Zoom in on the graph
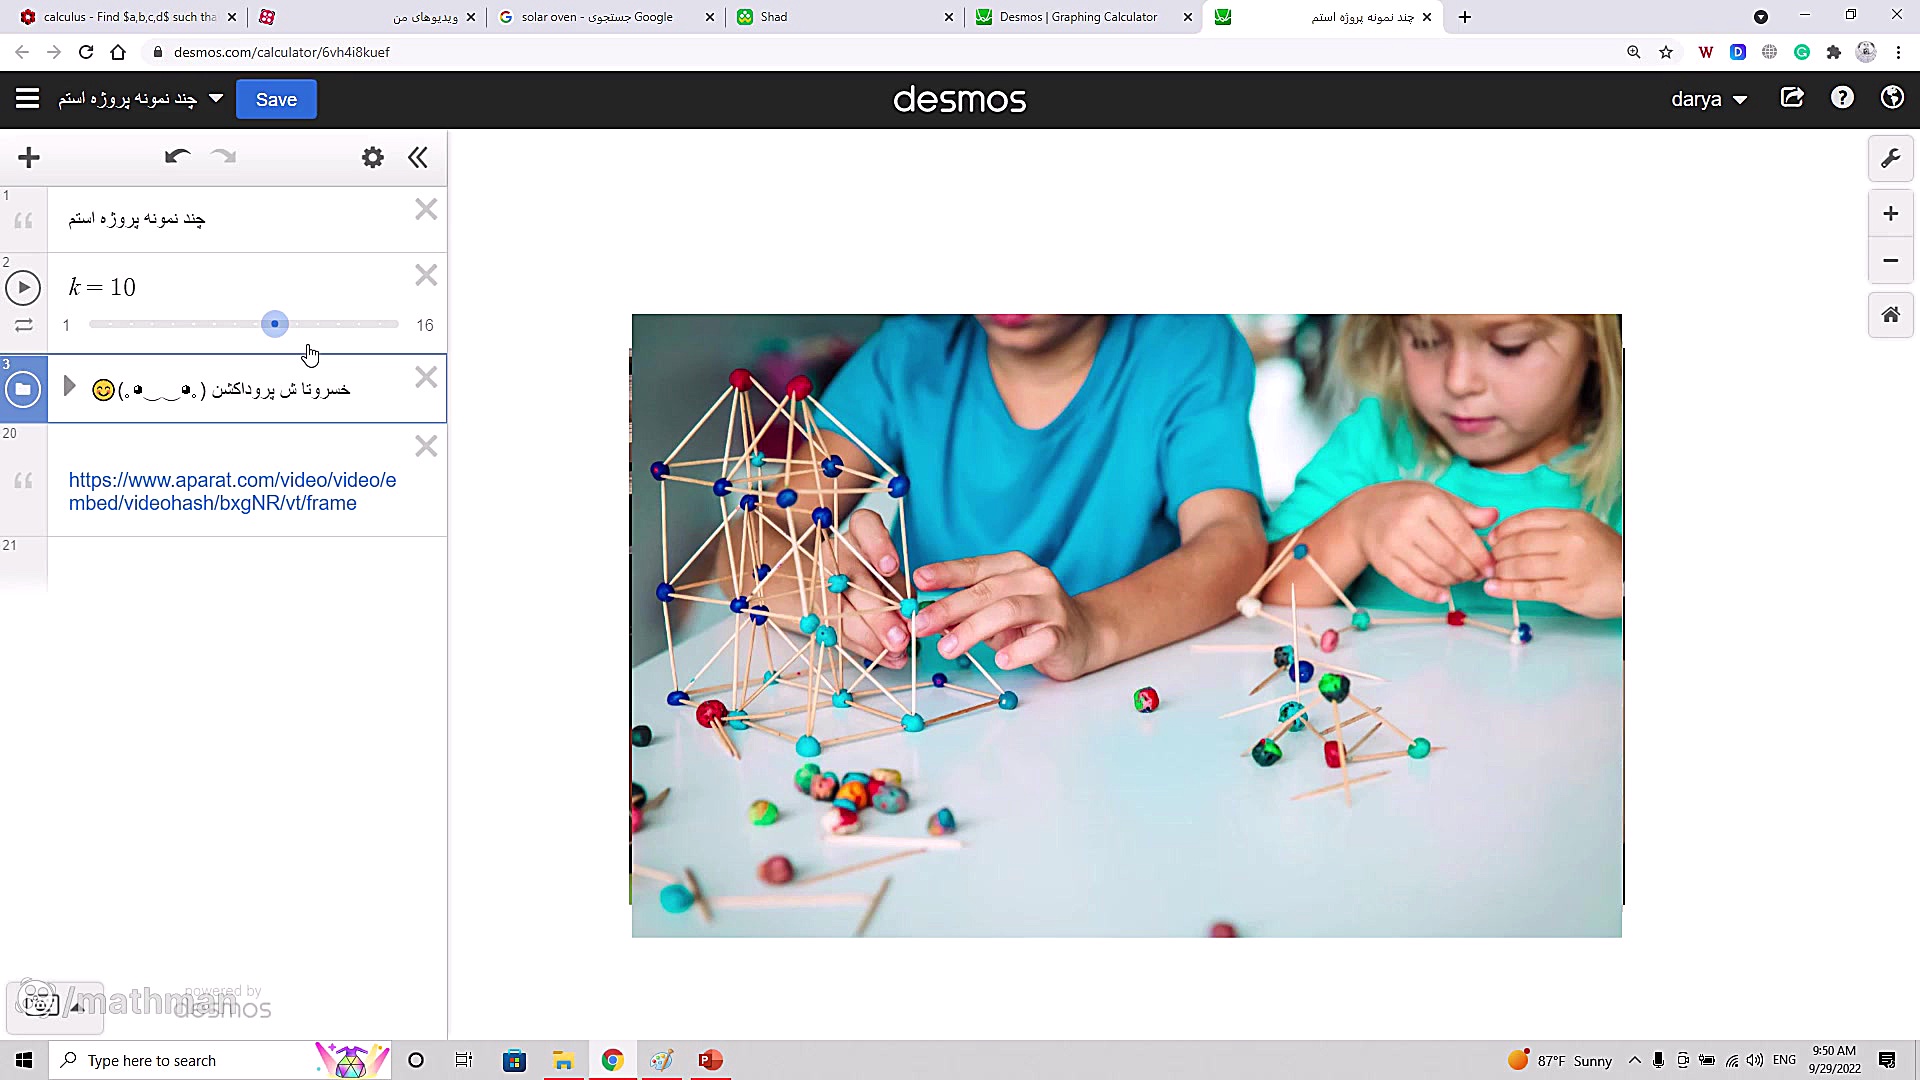 tap(1890, 214)
